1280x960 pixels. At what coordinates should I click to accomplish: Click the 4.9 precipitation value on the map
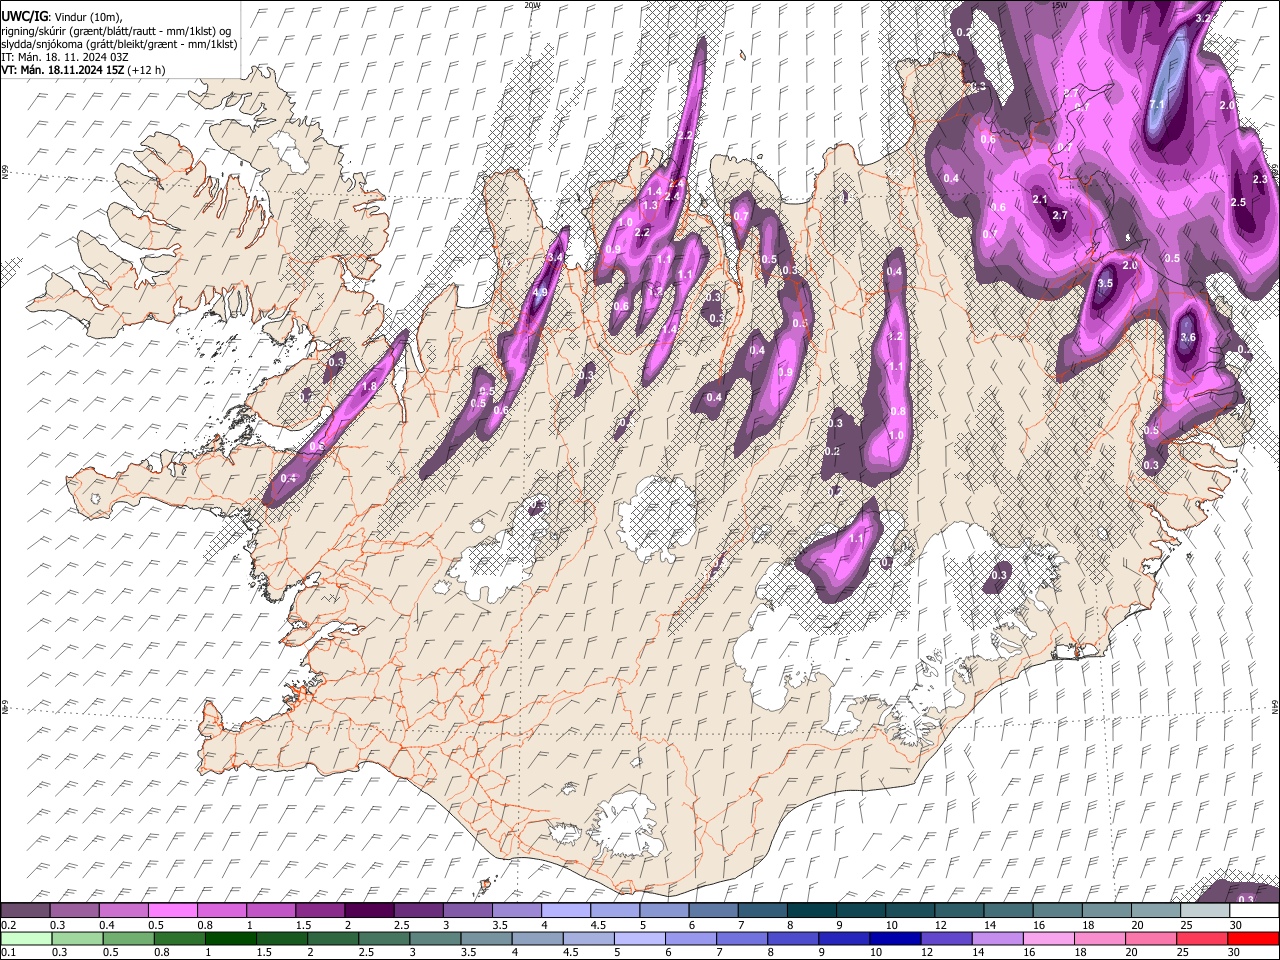(x=540, y=292)
